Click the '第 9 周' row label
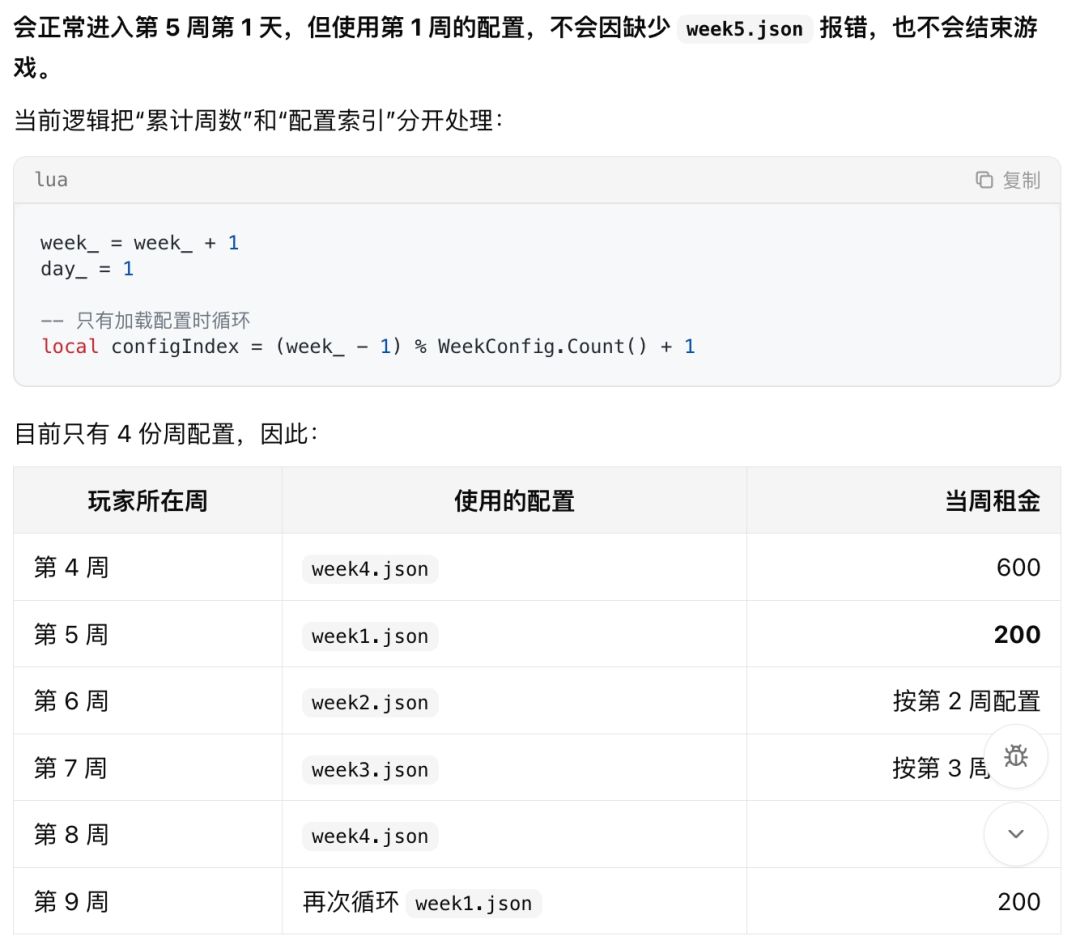1080x949 pixels. point(72,901)
